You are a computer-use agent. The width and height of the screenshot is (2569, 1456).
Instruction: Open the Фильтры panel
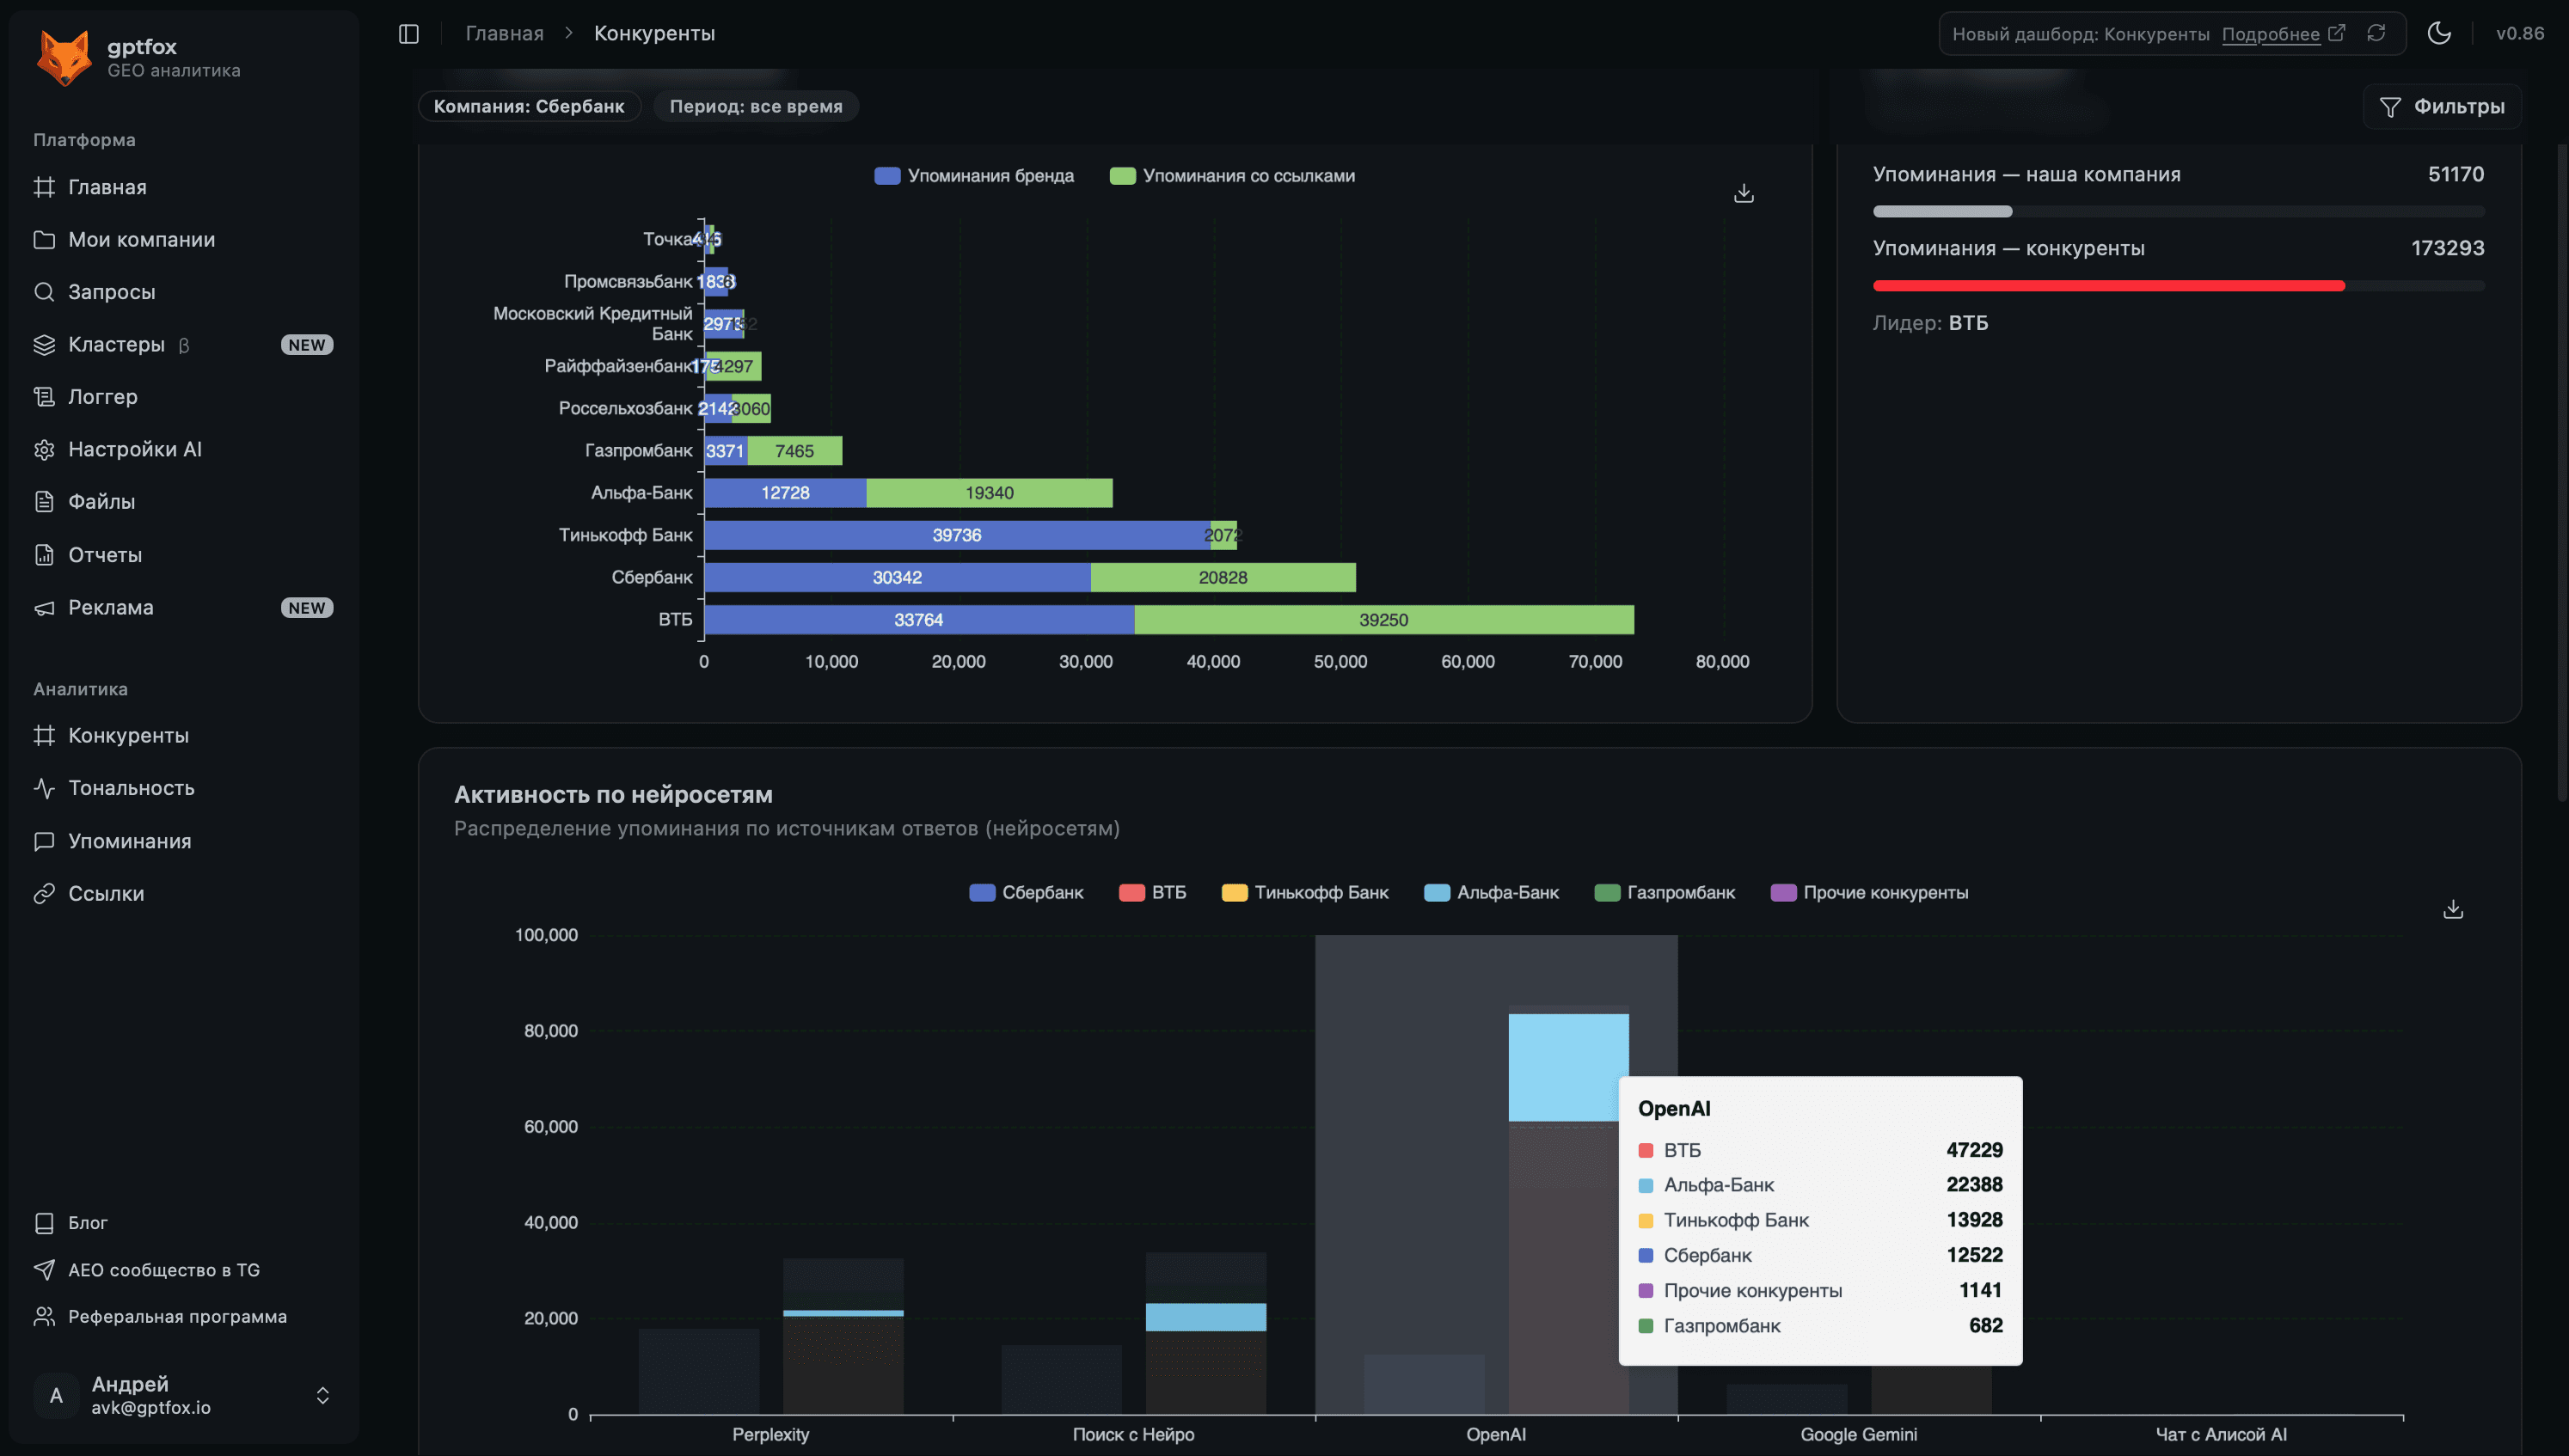click(x=2442, y=106)
